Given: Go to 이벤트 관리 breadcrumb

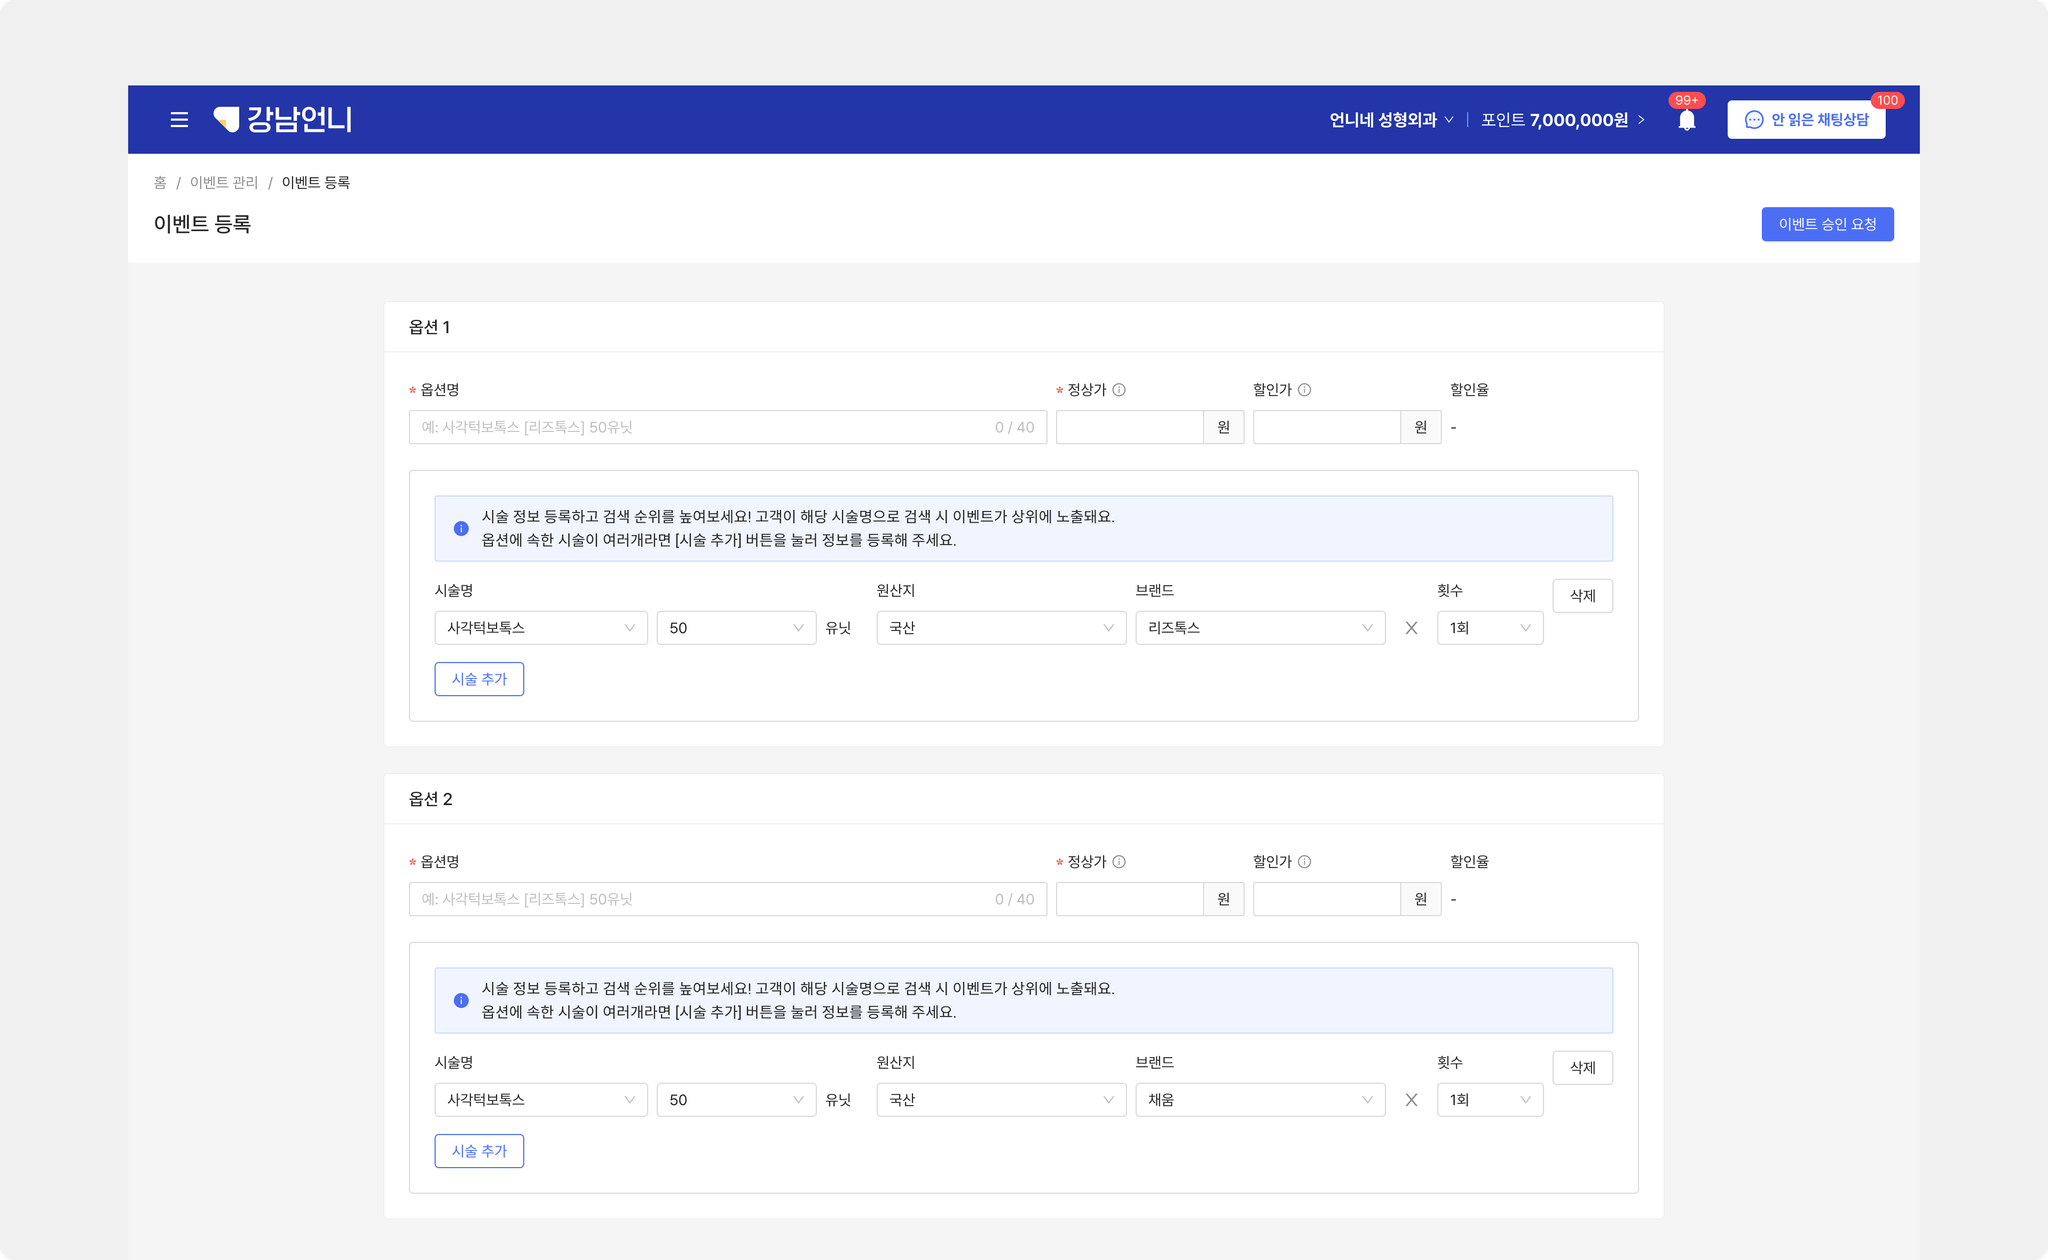Looking at the screenshot, I should click(x=224, y=182).
